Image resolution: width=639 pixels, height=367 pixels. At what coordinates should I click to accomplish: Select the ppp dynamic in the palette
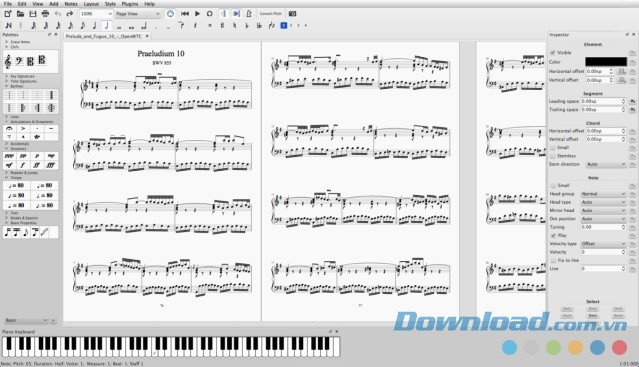[9, 156]
